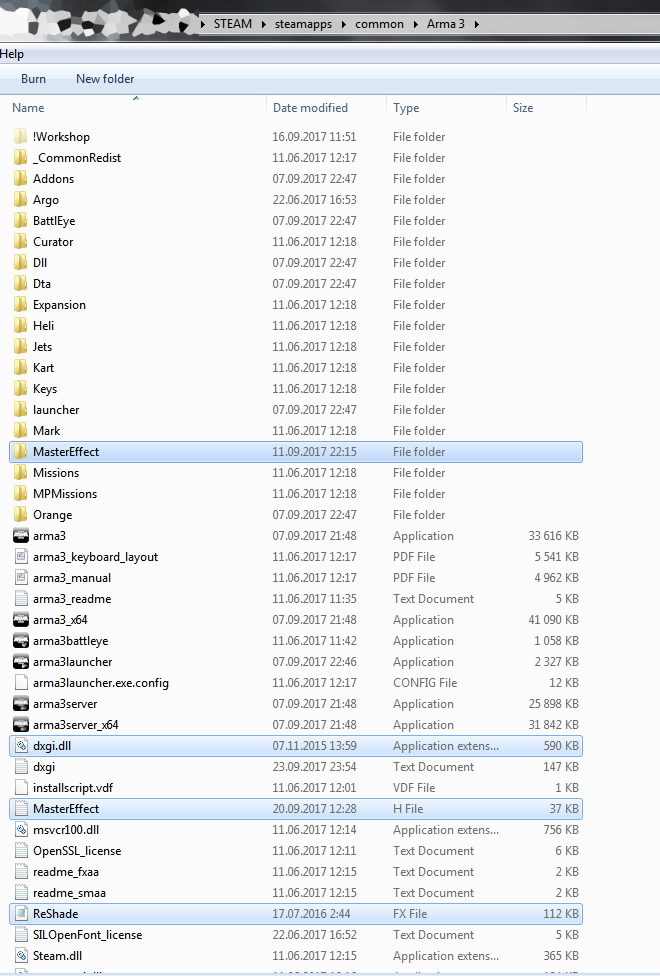Click the CONFIG File type cell
The height and width of the screenshot is (976, 660).
tap(425, 683)
